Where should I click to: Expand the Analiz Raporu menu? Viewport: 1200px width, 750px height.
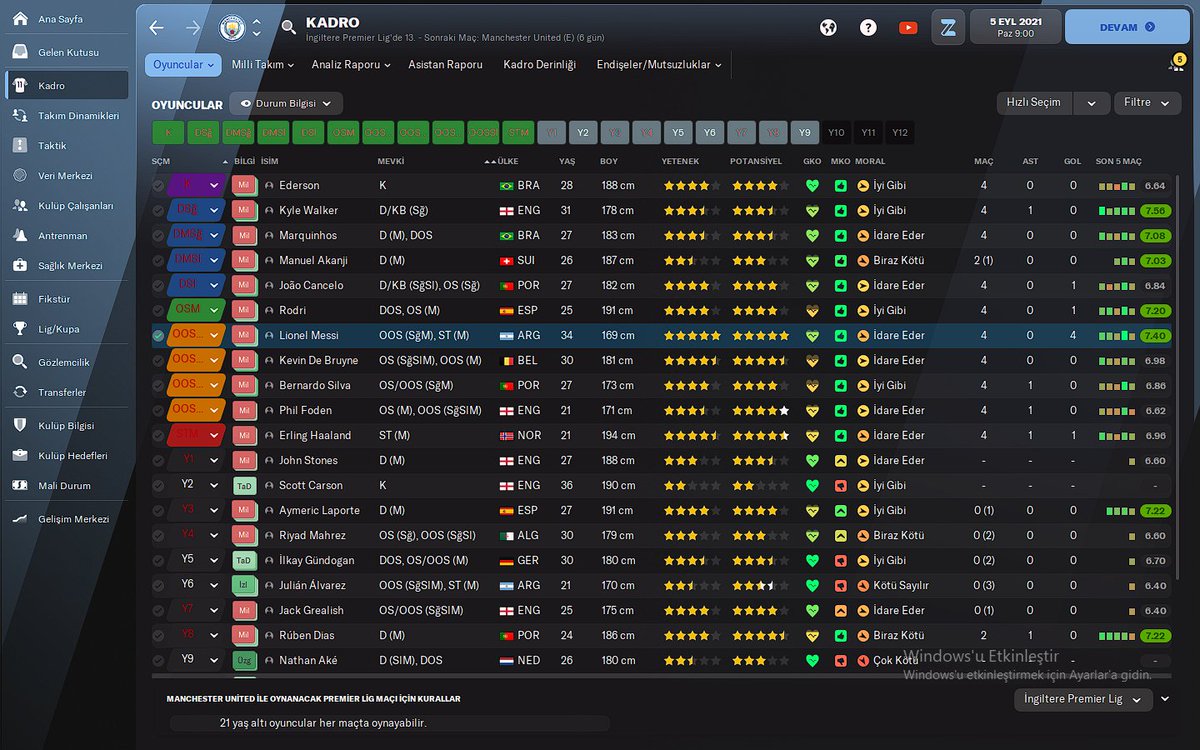tap(351, 65)
